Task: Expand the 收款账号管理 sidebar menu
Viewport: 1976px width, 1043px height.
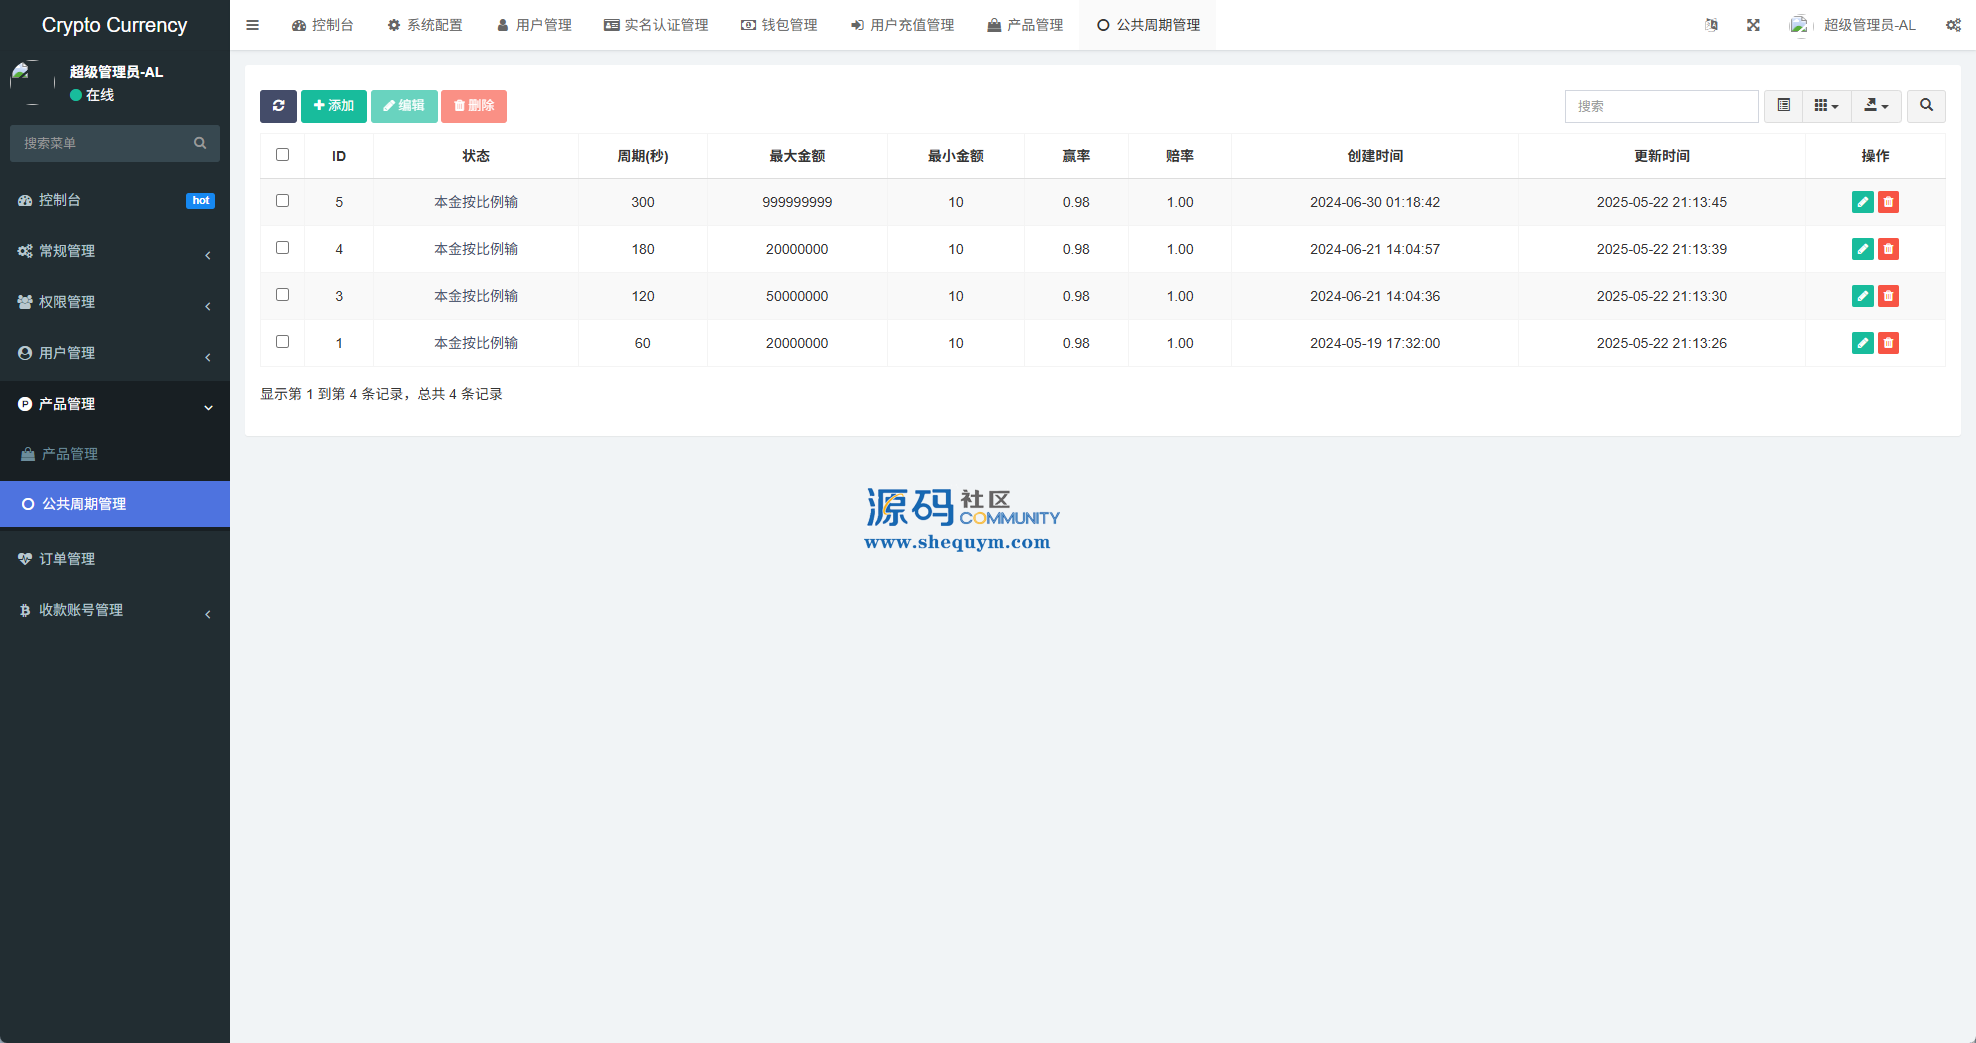Action: (115, 610)
